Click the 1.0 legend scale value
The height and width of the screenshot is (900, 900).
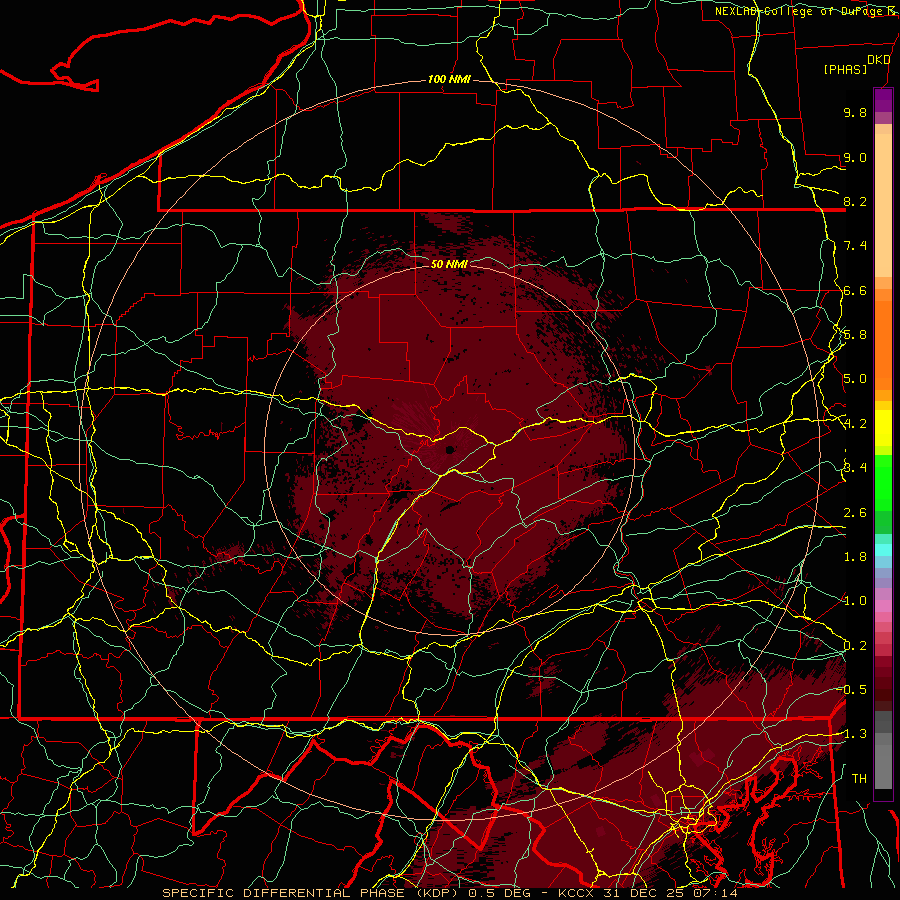pos(855,601)
